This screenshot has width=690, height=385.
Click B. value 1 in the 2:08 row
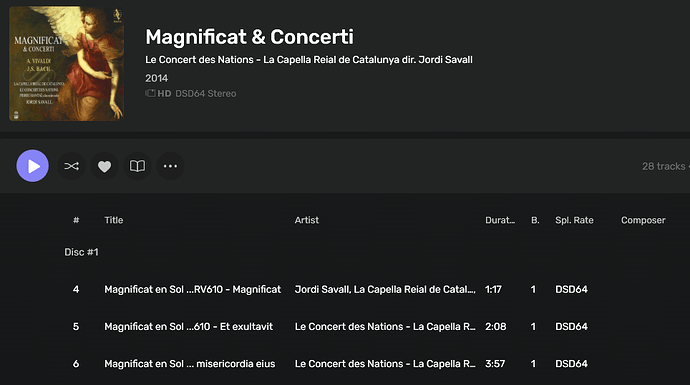point(533,326)
